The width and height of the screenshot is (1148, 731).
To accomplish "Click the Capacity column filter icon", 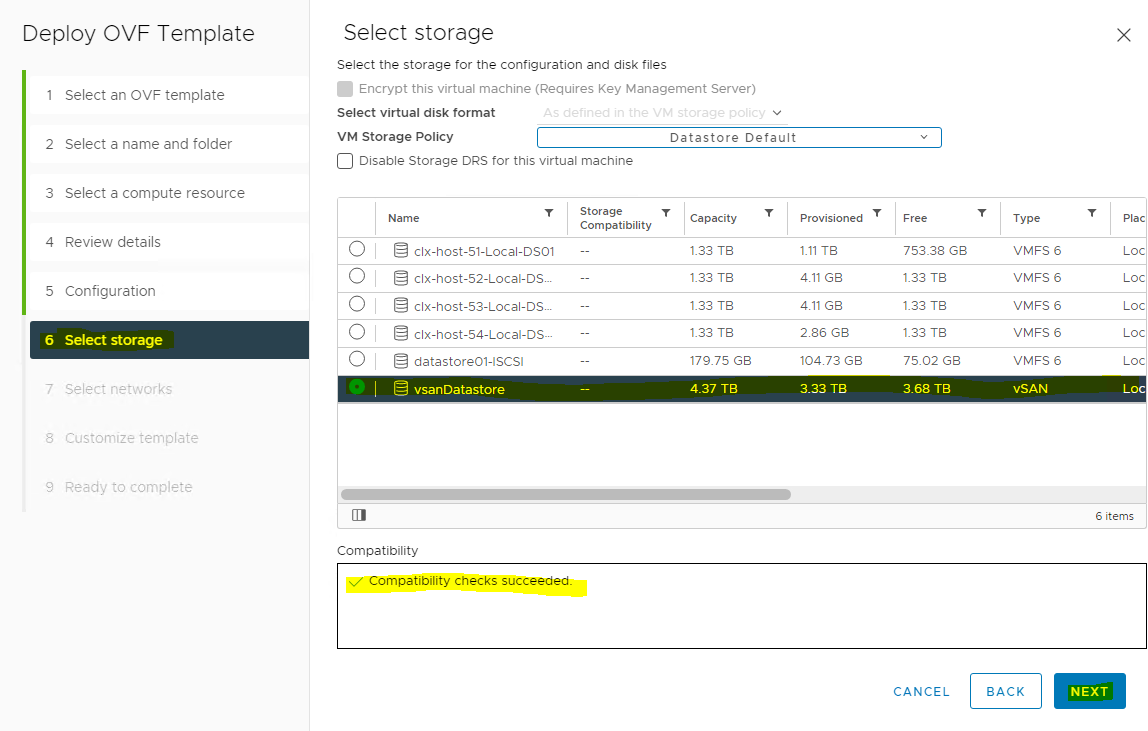I will click(x=769, y=213).
